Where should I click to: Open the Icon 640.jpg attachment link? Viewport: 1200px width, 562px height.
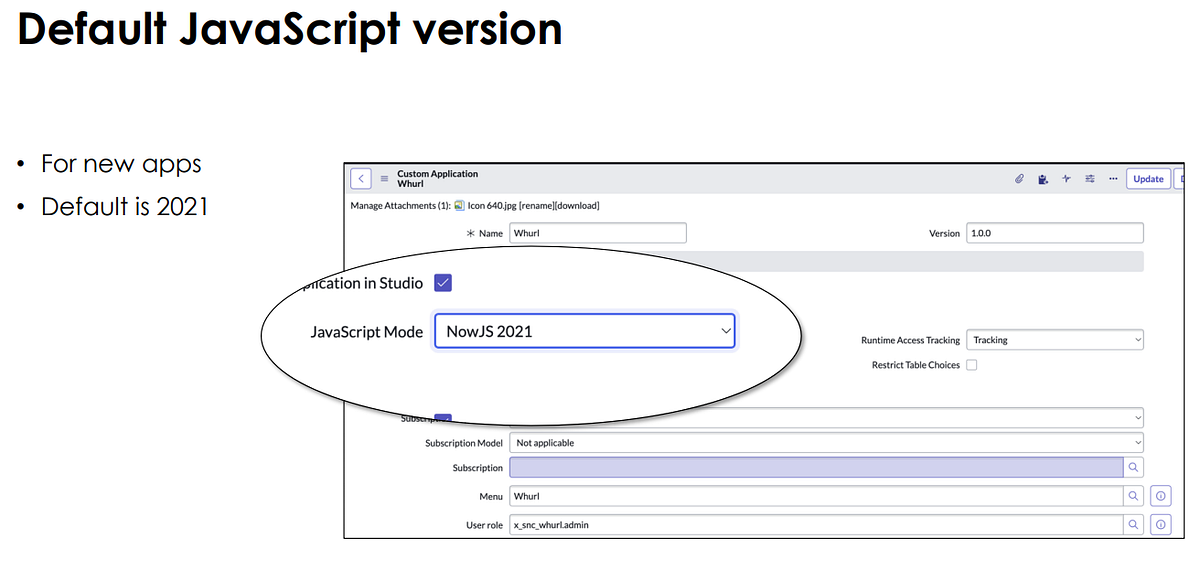coord(492,206)
